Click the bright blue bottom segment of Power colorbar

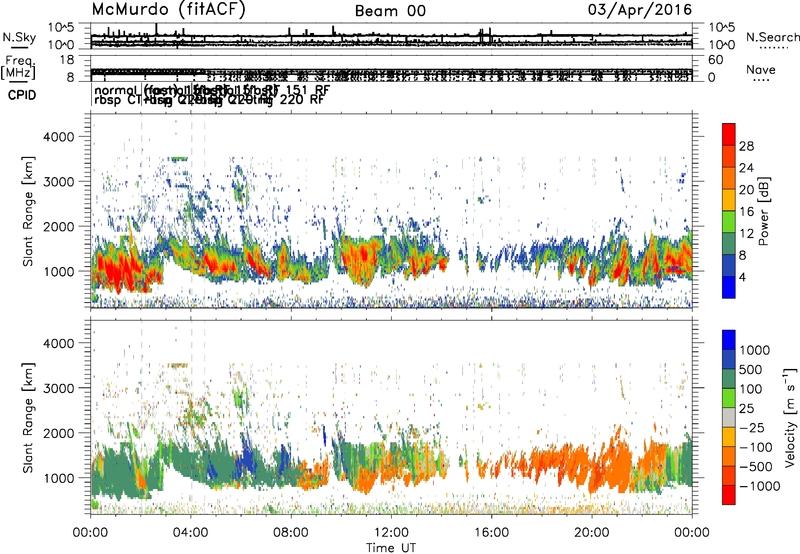[729, 288]
